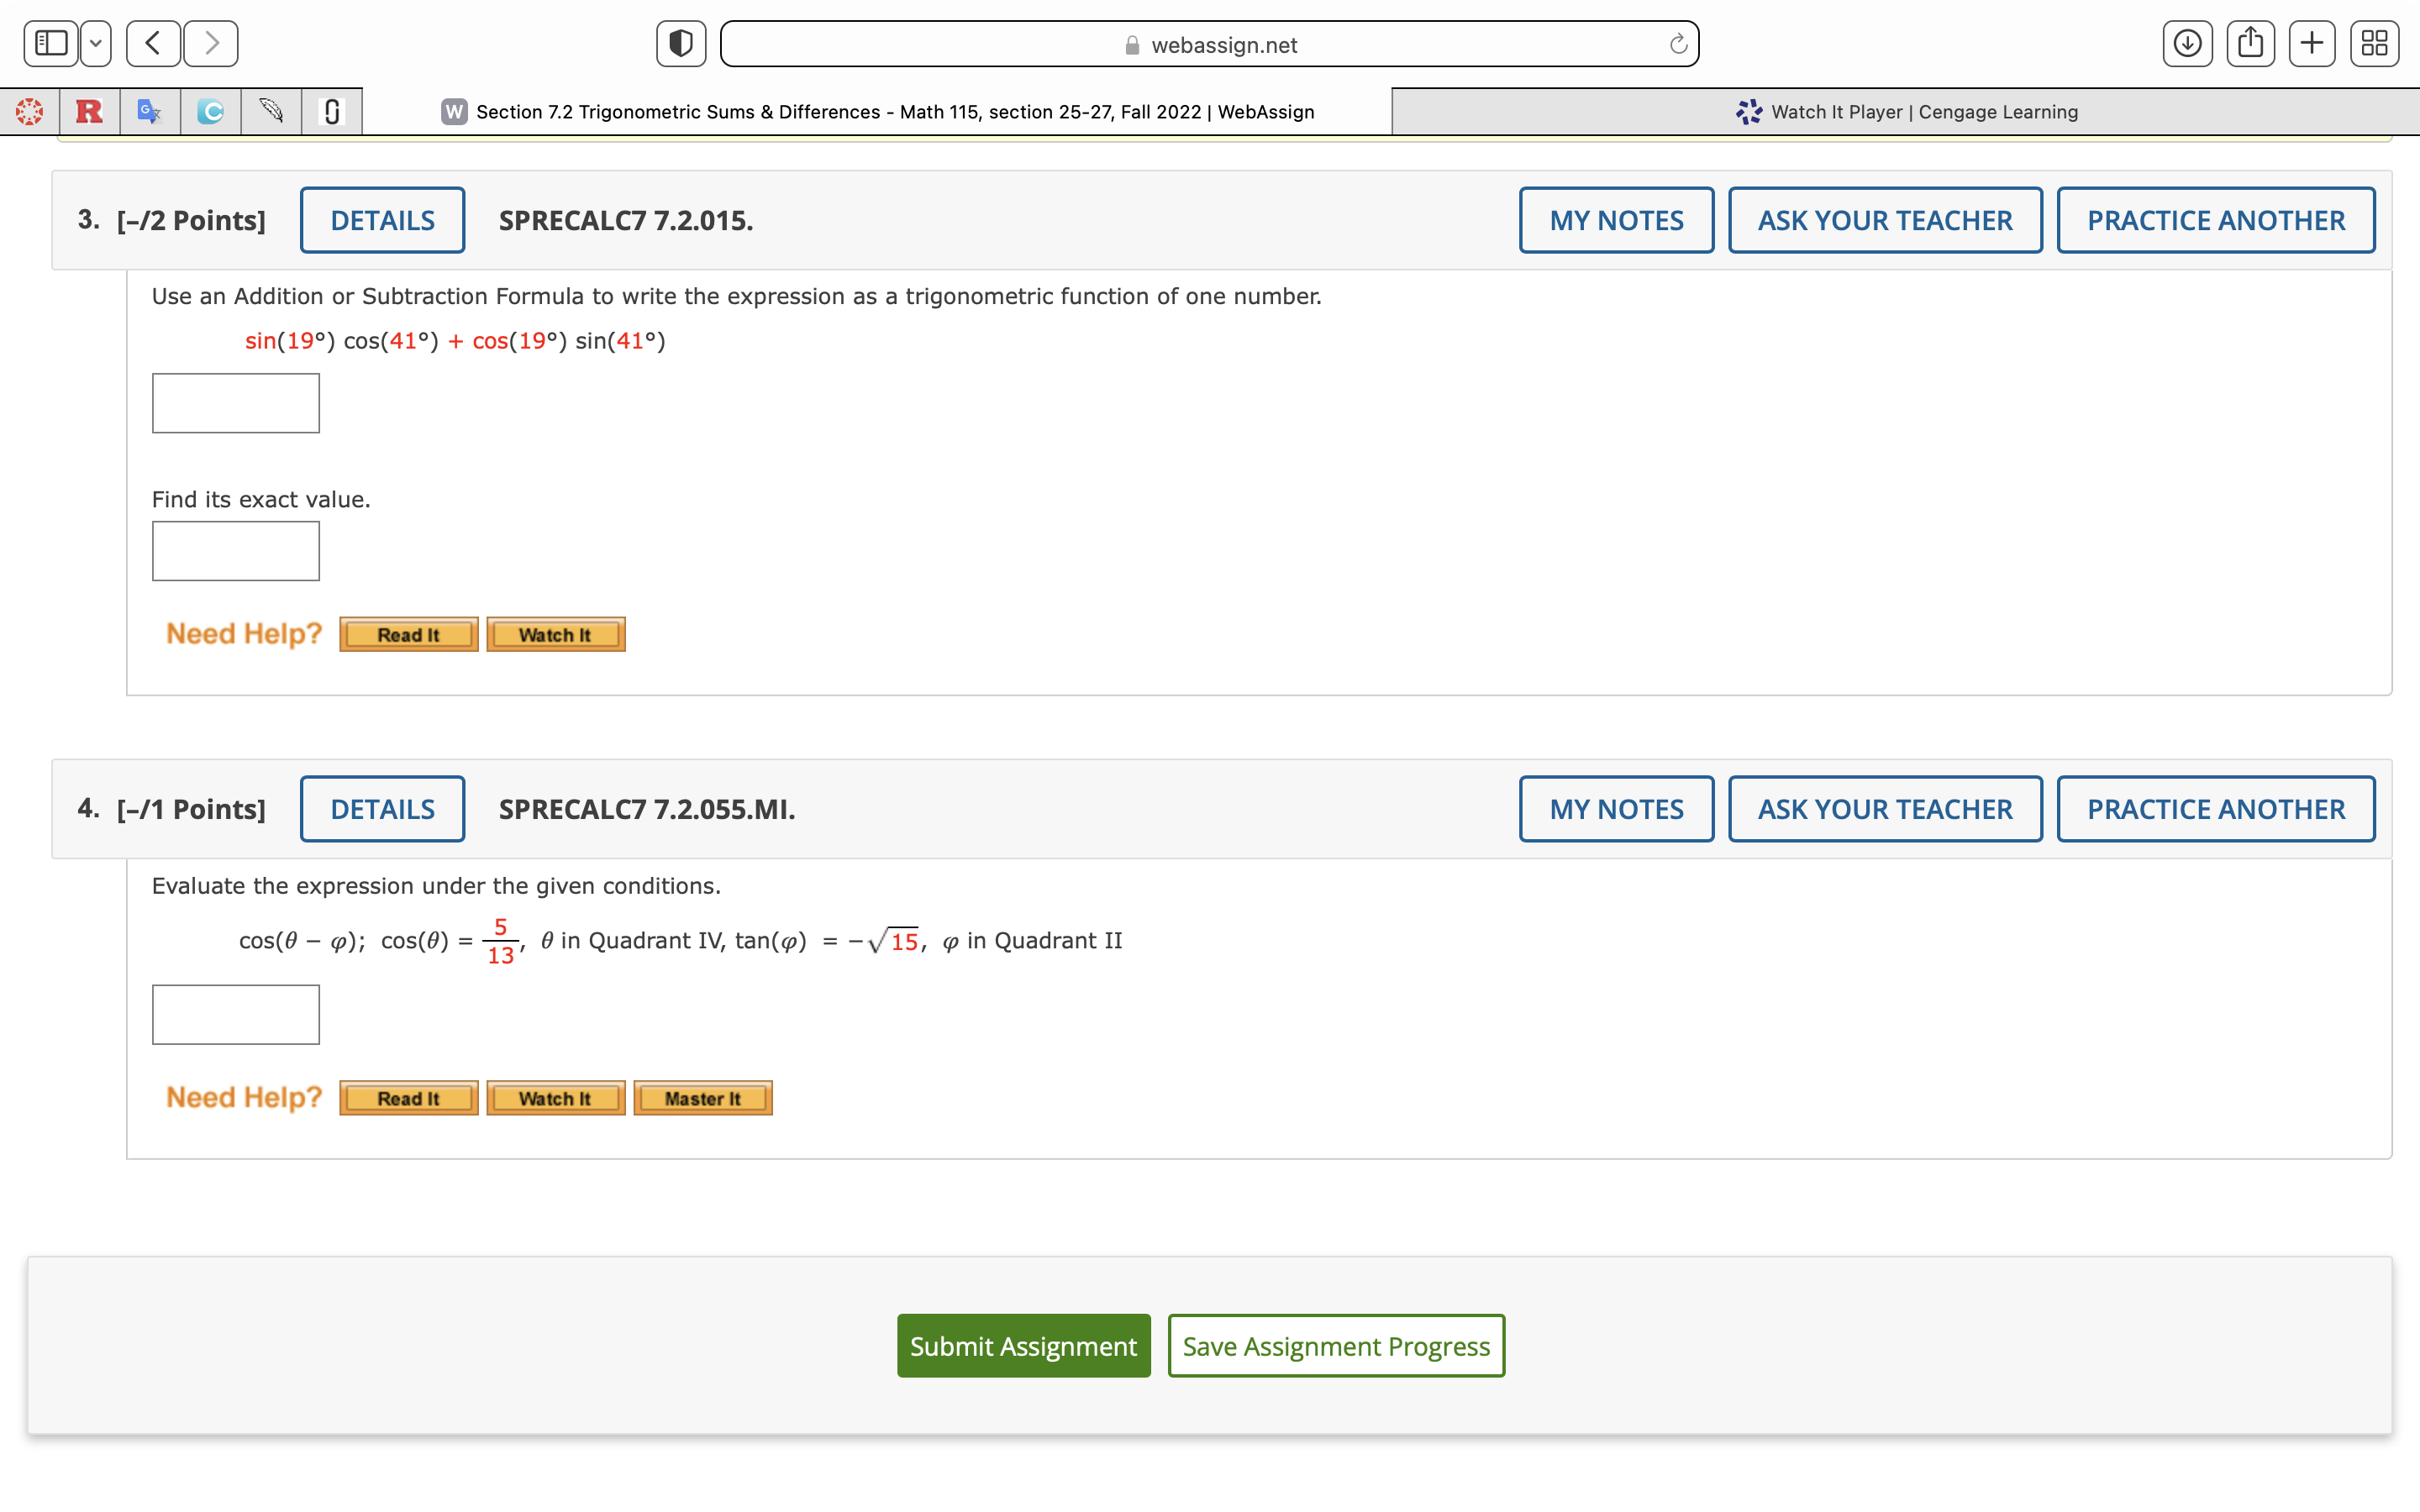Open the pinned Google Translate tab
Viewport: 2420px width, 1512px height.
click(150, 111)
